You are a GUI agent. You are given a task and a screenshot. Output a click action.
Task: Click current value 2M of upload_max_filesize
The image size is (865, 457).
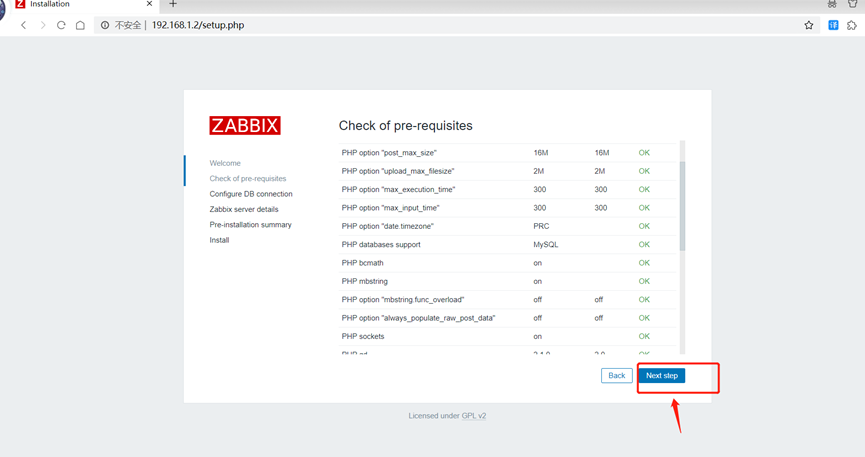coord(538,171)
